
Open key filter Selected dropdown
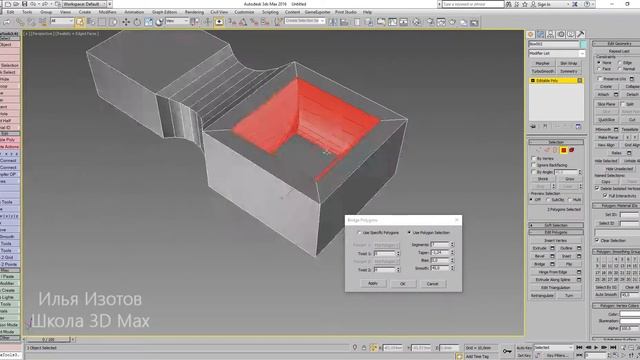click(553, 347)
